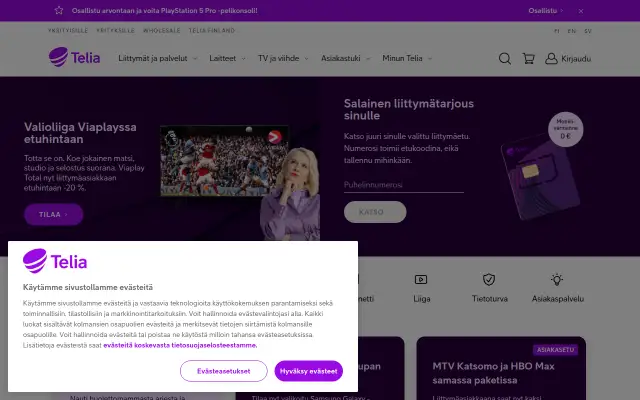Open the shopping cart icon
The width and height of the screenshot is (640, 400).
[x=529, y=59]
